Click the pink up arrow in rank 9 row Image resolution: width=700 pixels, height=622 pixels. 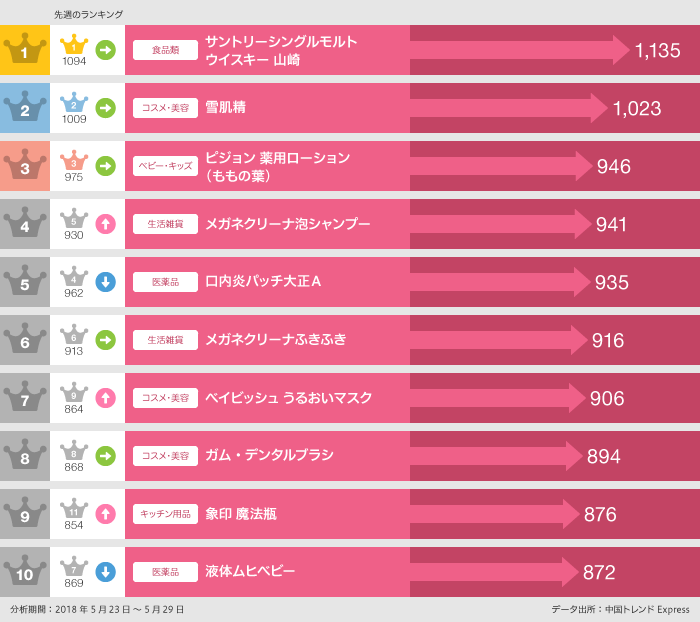pos(105,514)
